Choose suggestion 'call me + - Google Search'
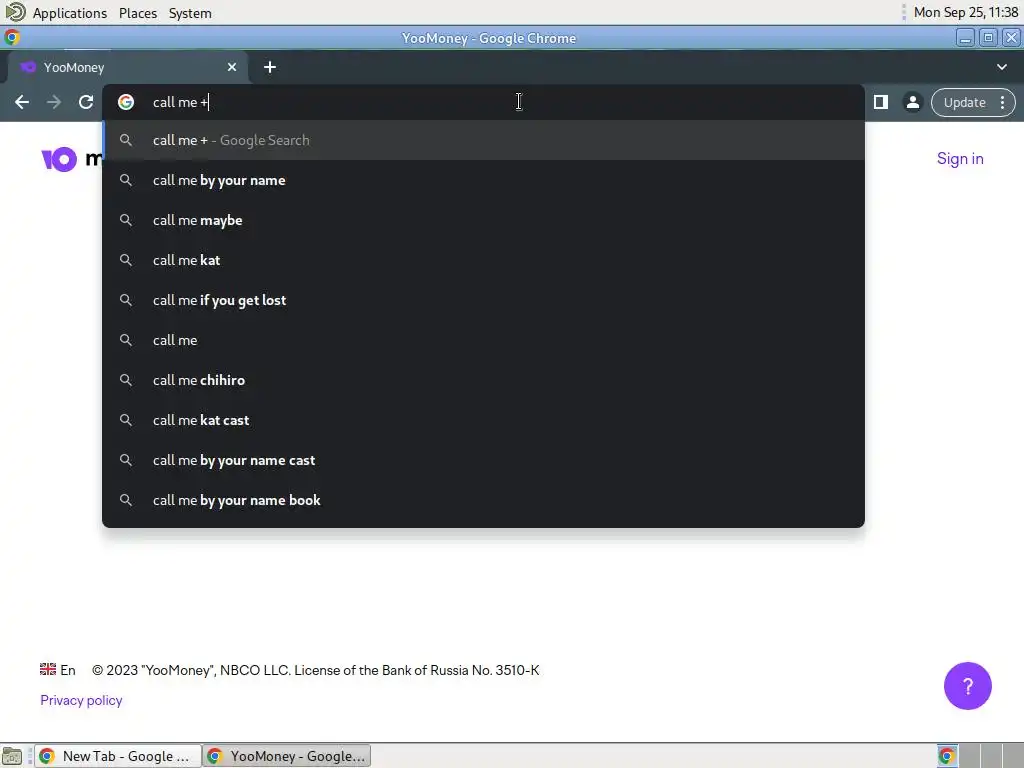 (x=483, y=140)
